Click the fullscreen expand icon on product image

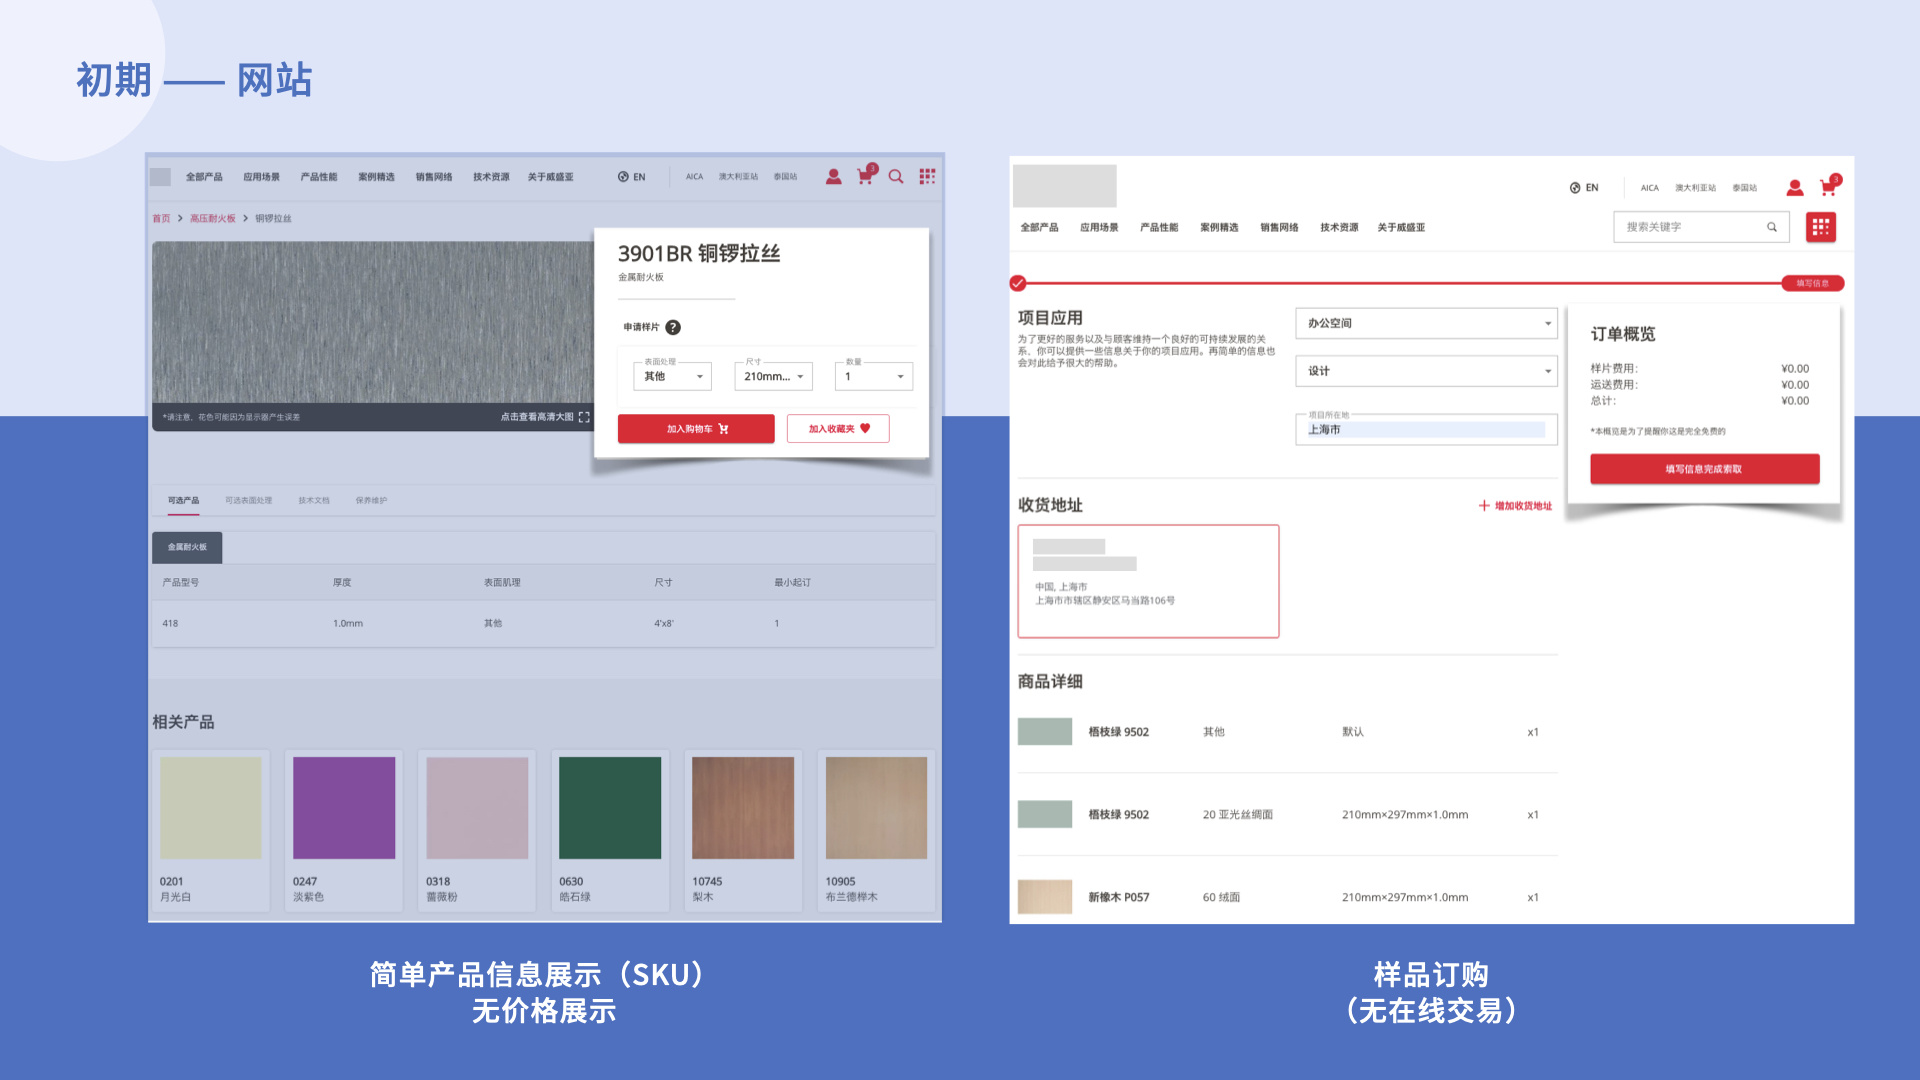point(583,417)
